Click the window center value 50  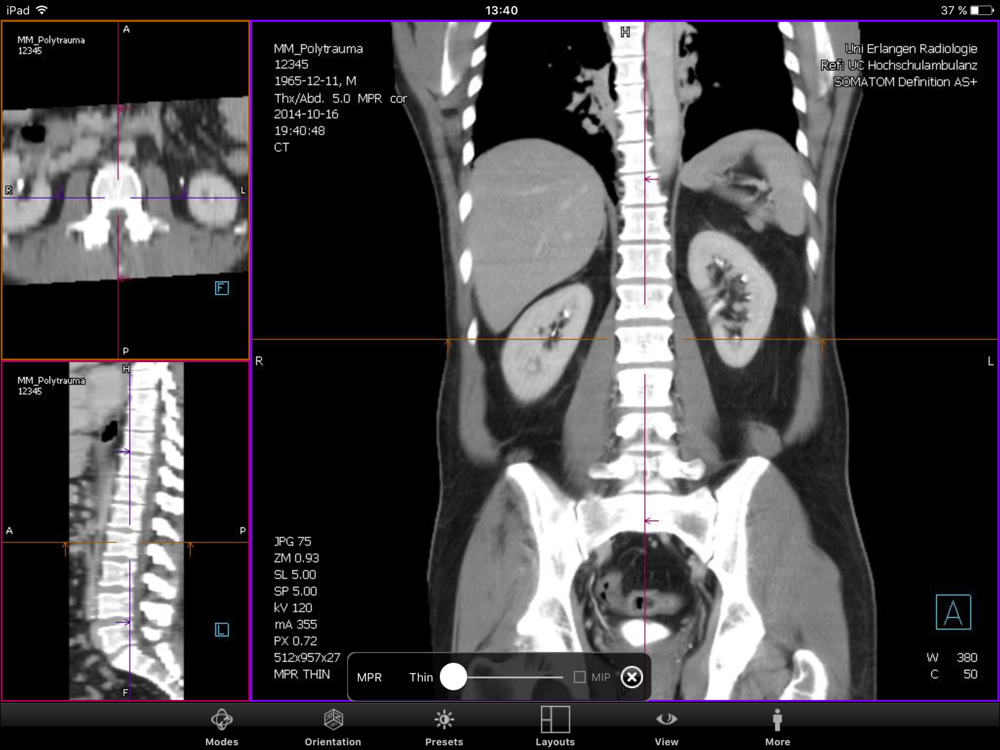click(970, 674)
